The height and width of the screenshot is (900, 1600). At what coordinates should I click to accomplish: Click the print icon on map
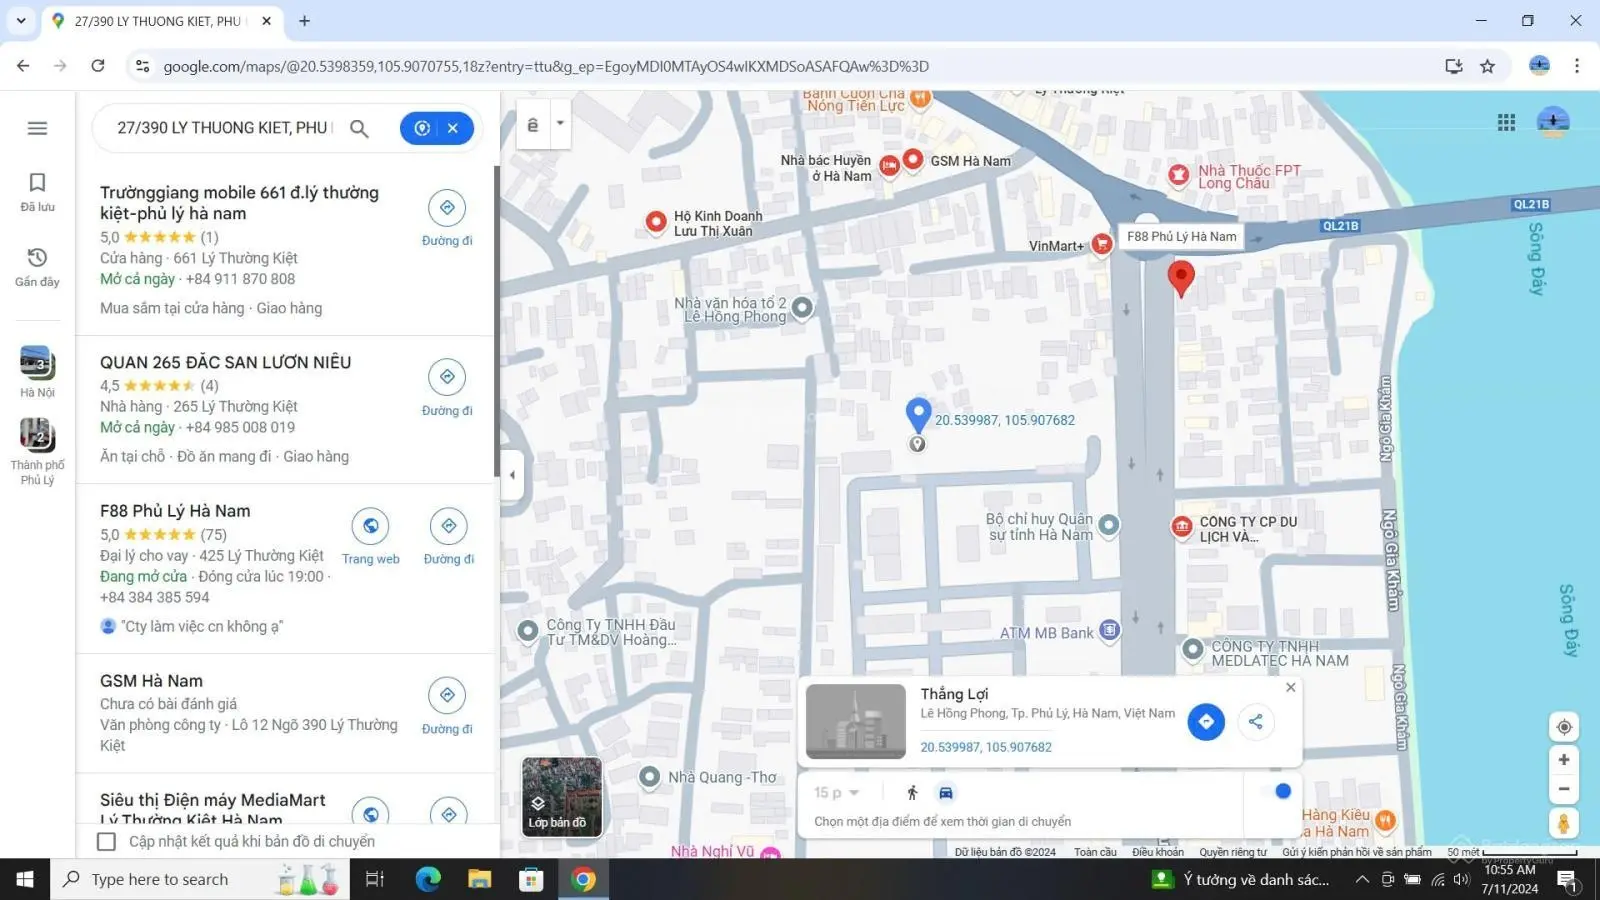click(533, 124)
